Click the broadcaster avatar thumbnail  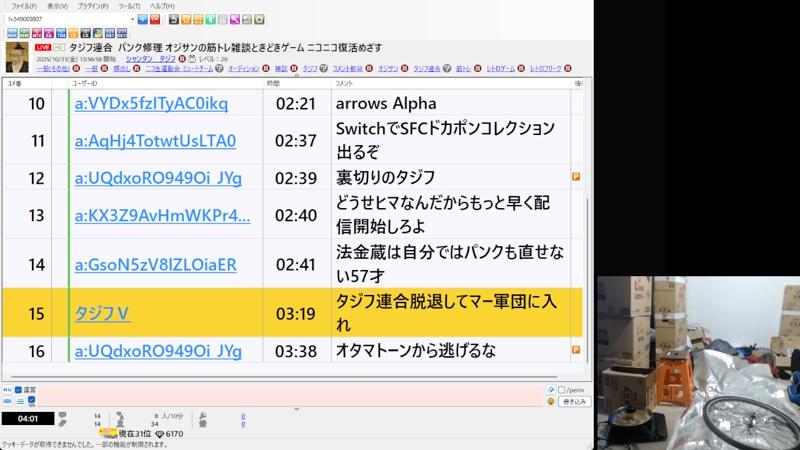click(x=17, y=57)
